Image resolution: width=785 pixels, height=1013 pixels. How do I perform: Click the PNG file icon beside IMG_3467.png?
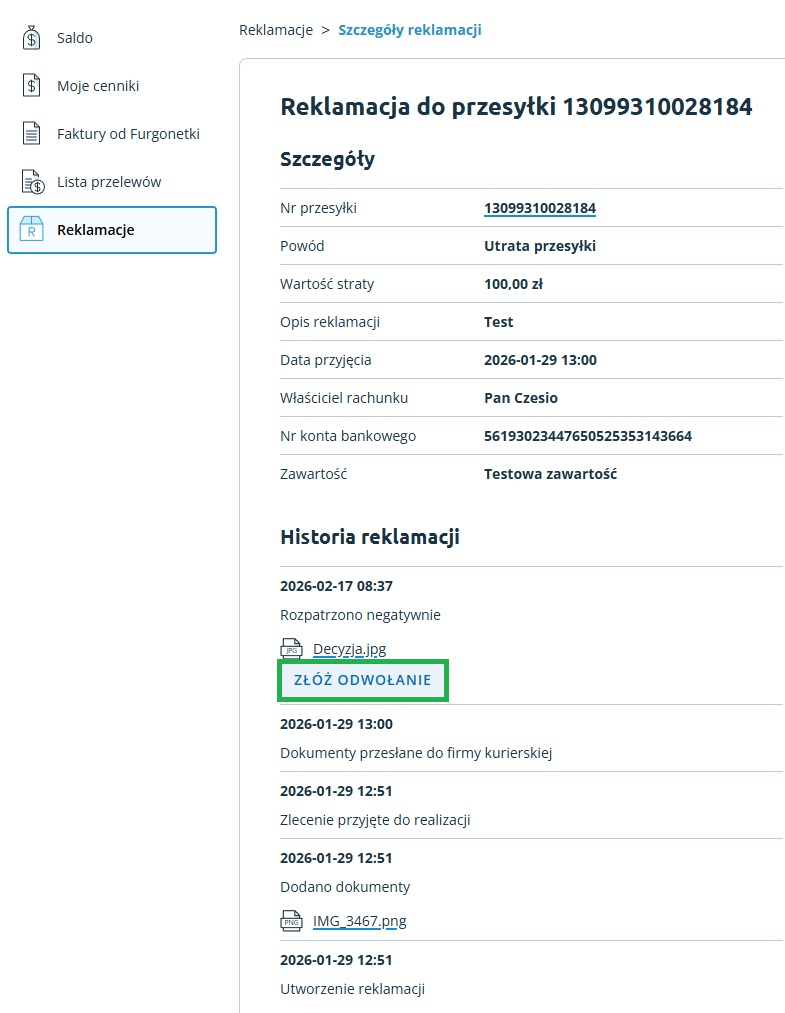pyautogui.click(x=292, y=921)
